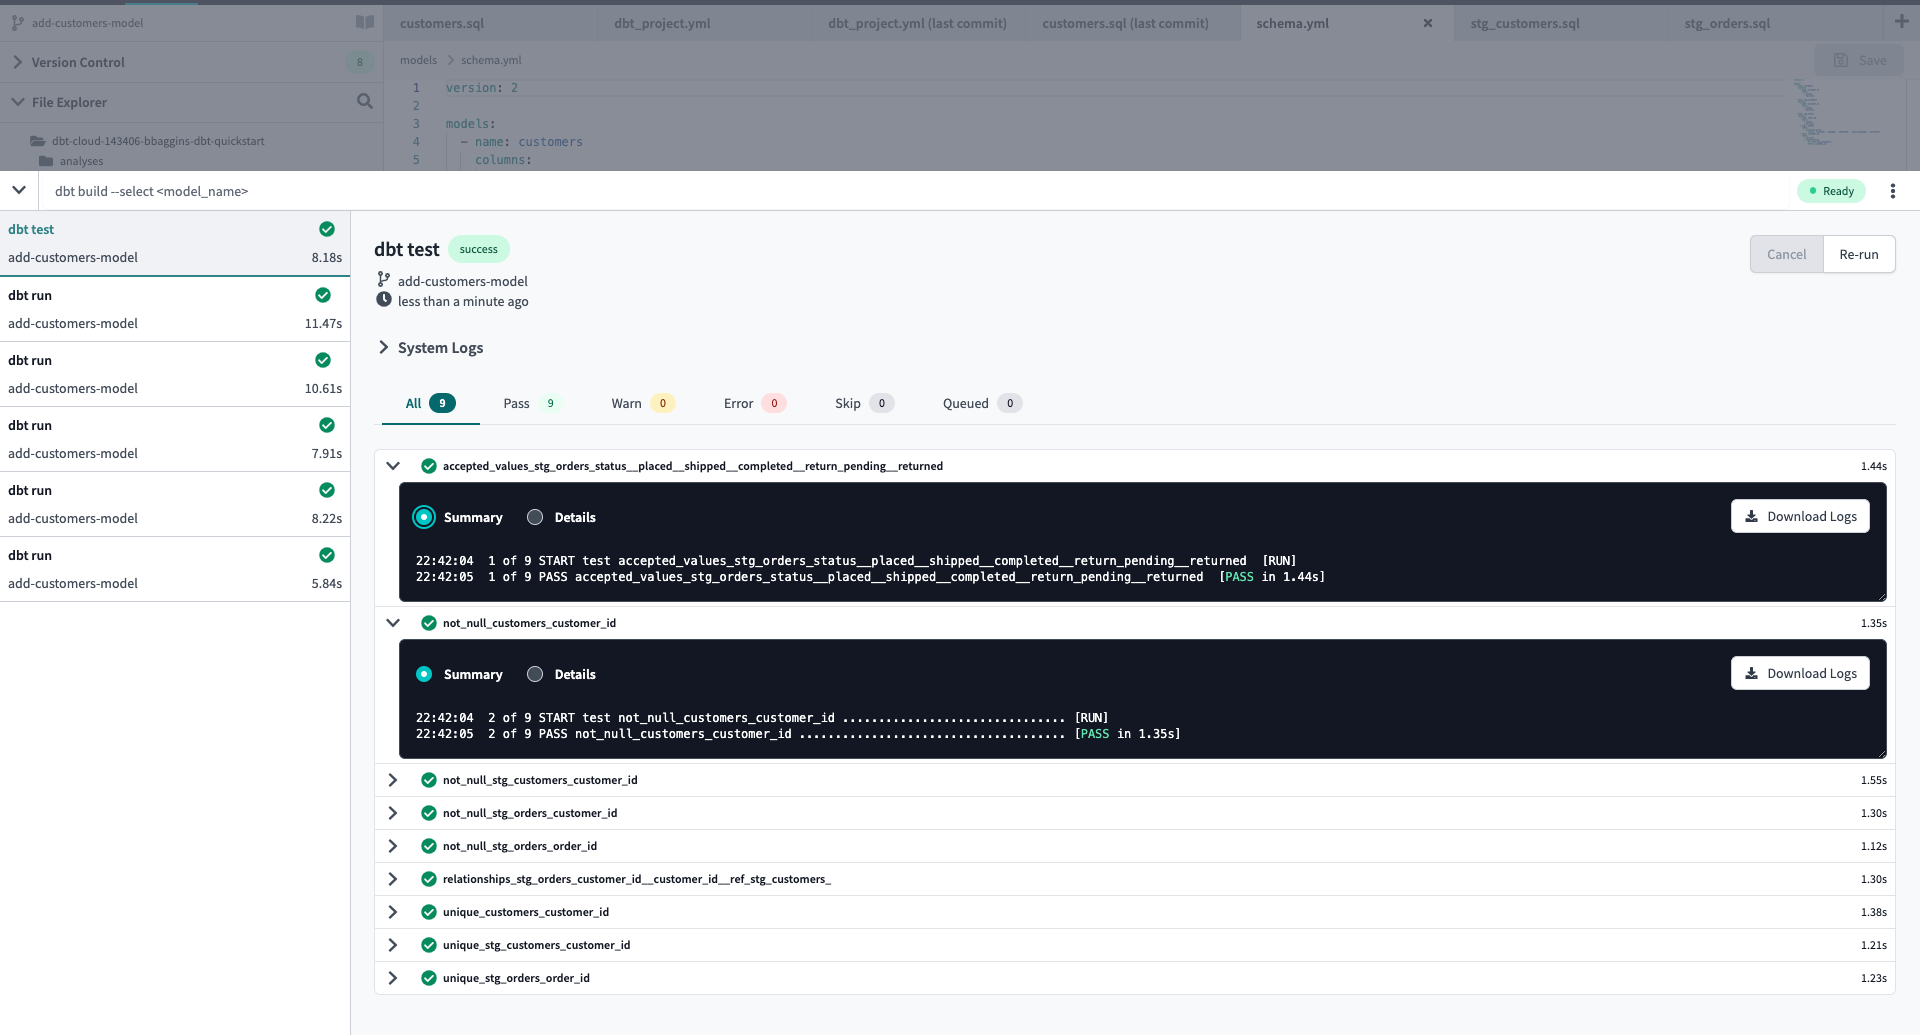Image resolution: width=1920 pixels, height=1035 pixels.
Task: Click the analyses folder icon
Action: [x=46, y=161]
